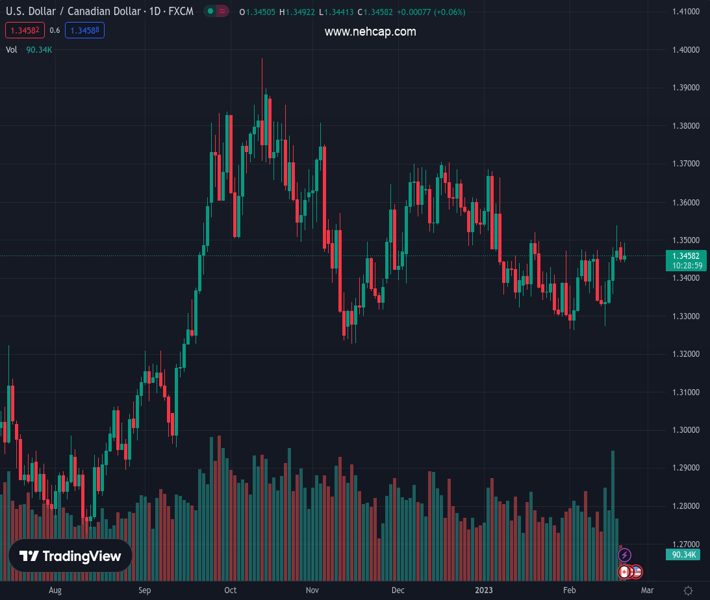Viewport: 710px width, 600px height.
Task: Click the Dec label on time axis
Action: click(398, 591)
